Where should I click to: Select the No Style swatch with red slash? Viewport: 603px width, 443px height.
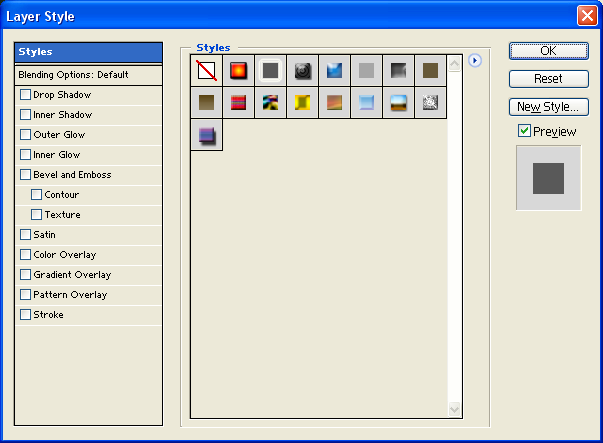click(207, 70)
